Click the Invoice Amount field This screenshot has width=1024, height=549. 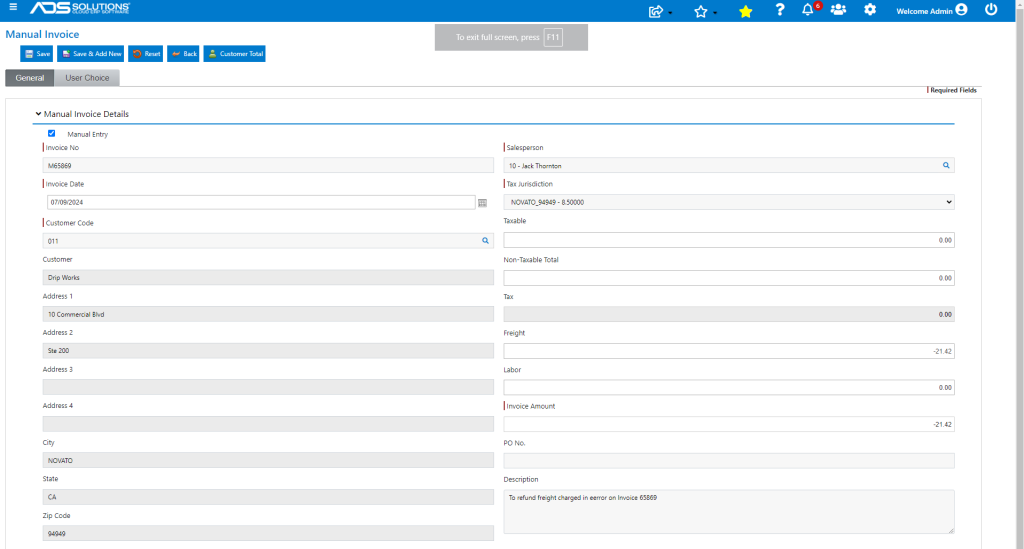tap(729, 424)
